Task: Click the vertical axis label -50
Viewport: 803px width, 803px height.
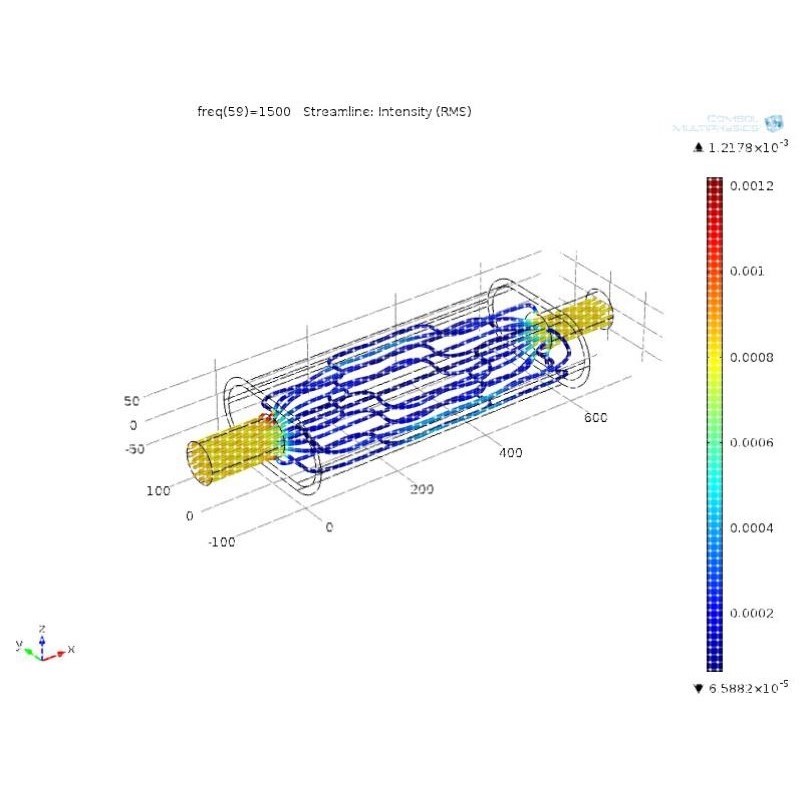Action: tap(135, 449)
